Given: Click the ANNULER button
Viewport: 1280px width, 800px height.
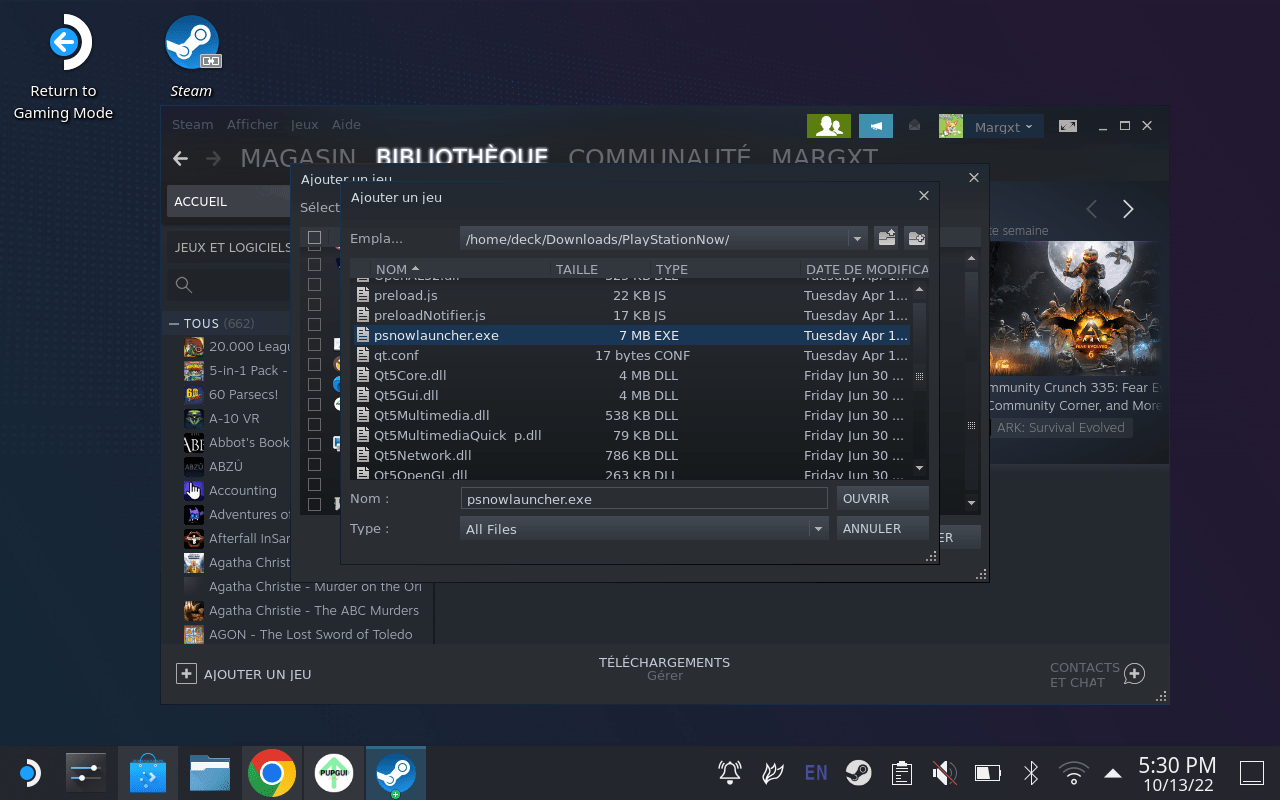Looking at the screenshot, I should [882, 528].
